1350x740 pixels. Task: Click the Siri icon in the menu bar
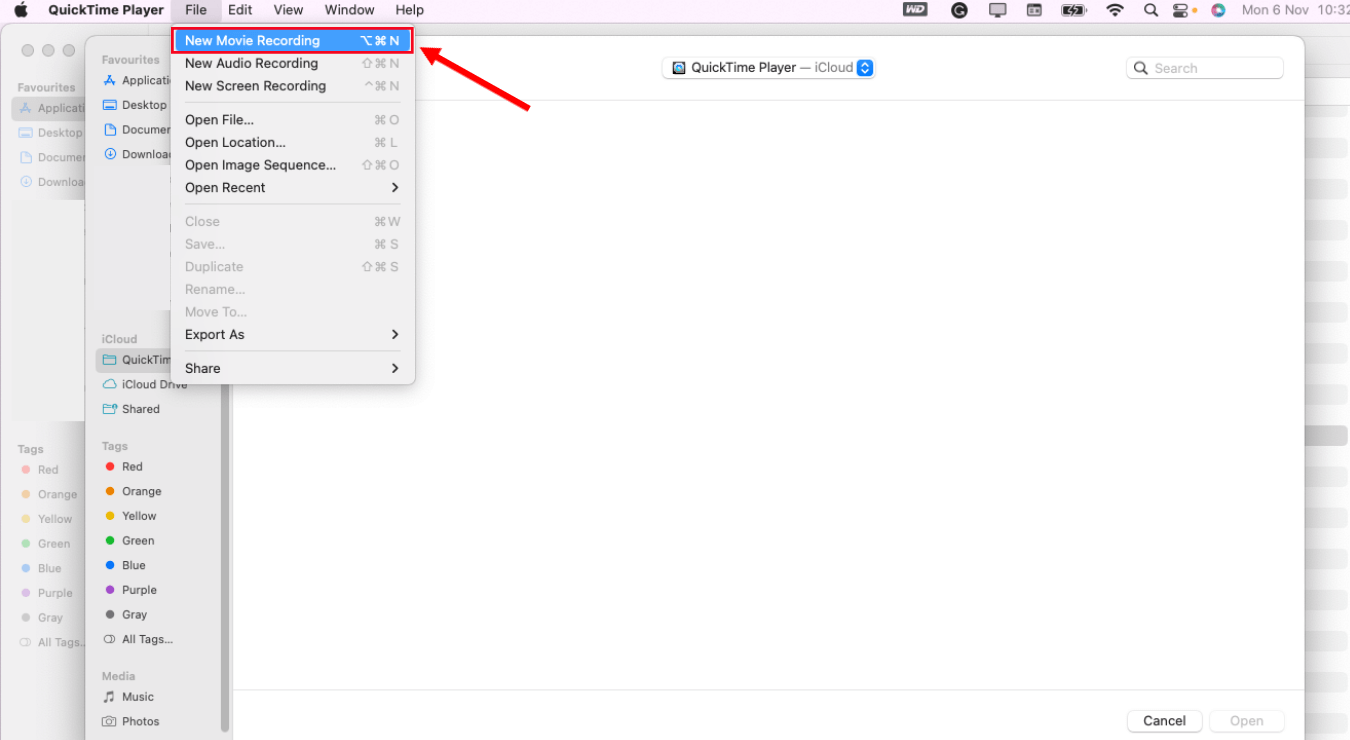pos(1218,10)
